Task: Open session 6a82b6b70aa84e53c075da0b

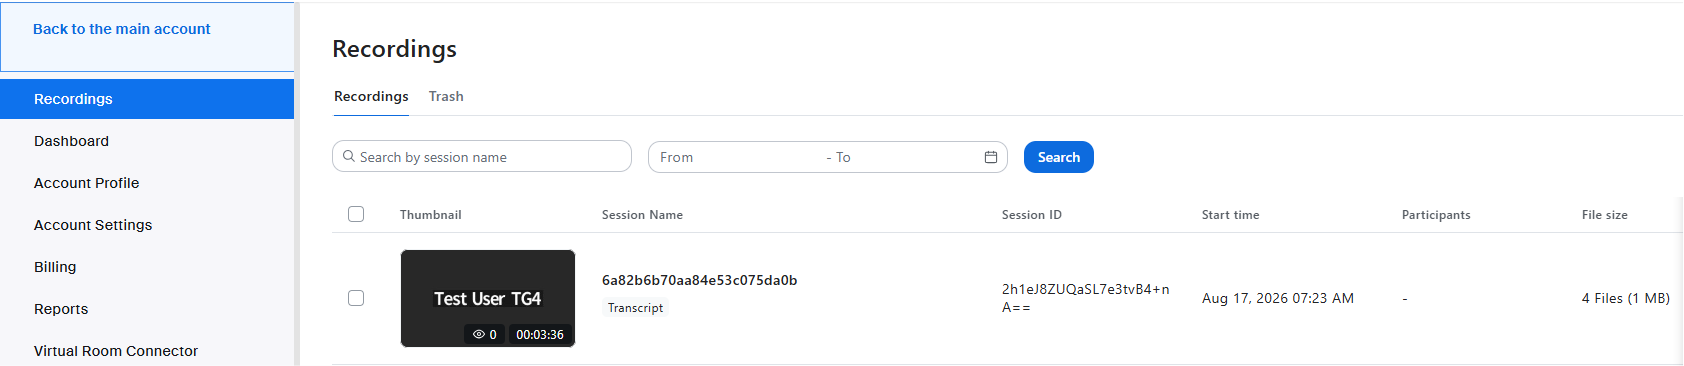Action: coord(699,280)
